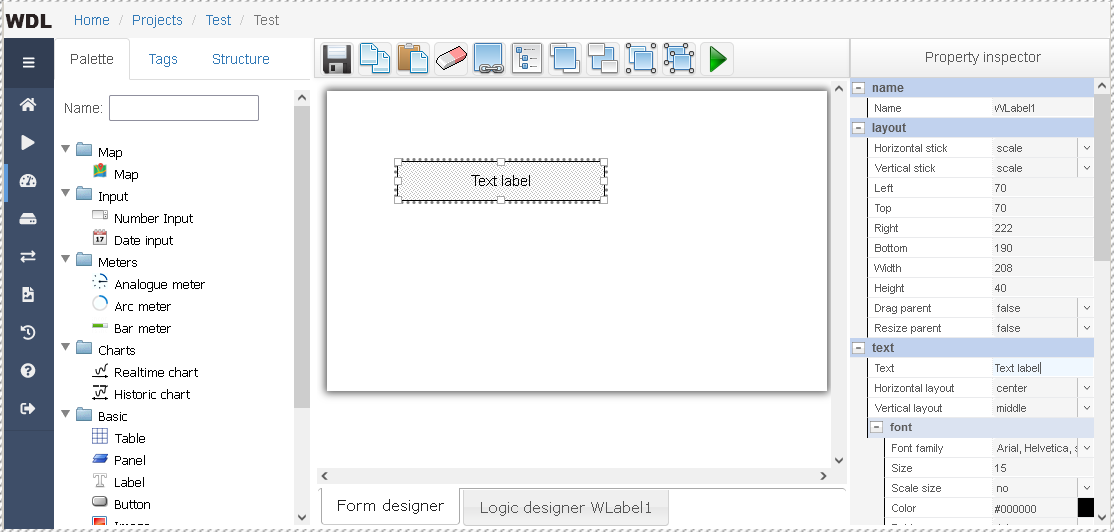Screen dimensions: 1114x532
Task: Switch to the Structure tab
Action: pyautogui.click(x=241, y=59)
